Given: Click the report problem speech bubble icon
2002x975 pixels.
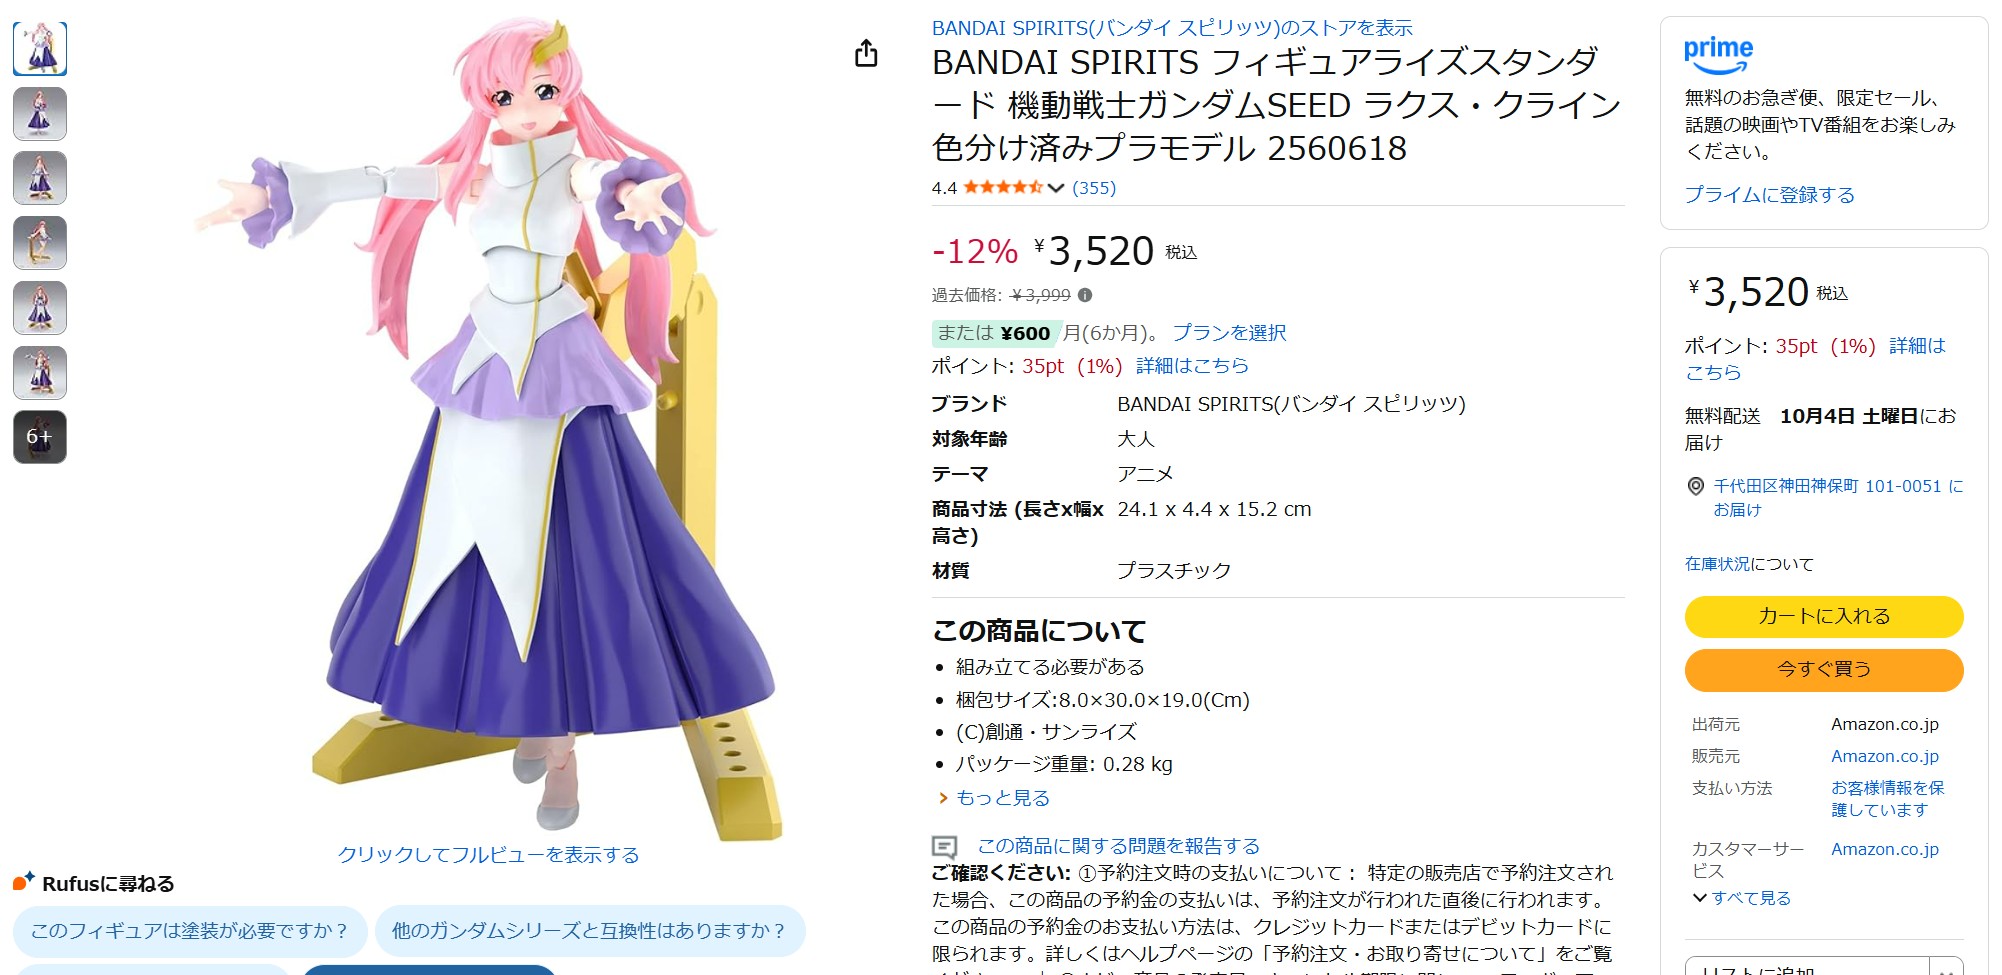Looking at the screenshot, I should pos(943,845).
